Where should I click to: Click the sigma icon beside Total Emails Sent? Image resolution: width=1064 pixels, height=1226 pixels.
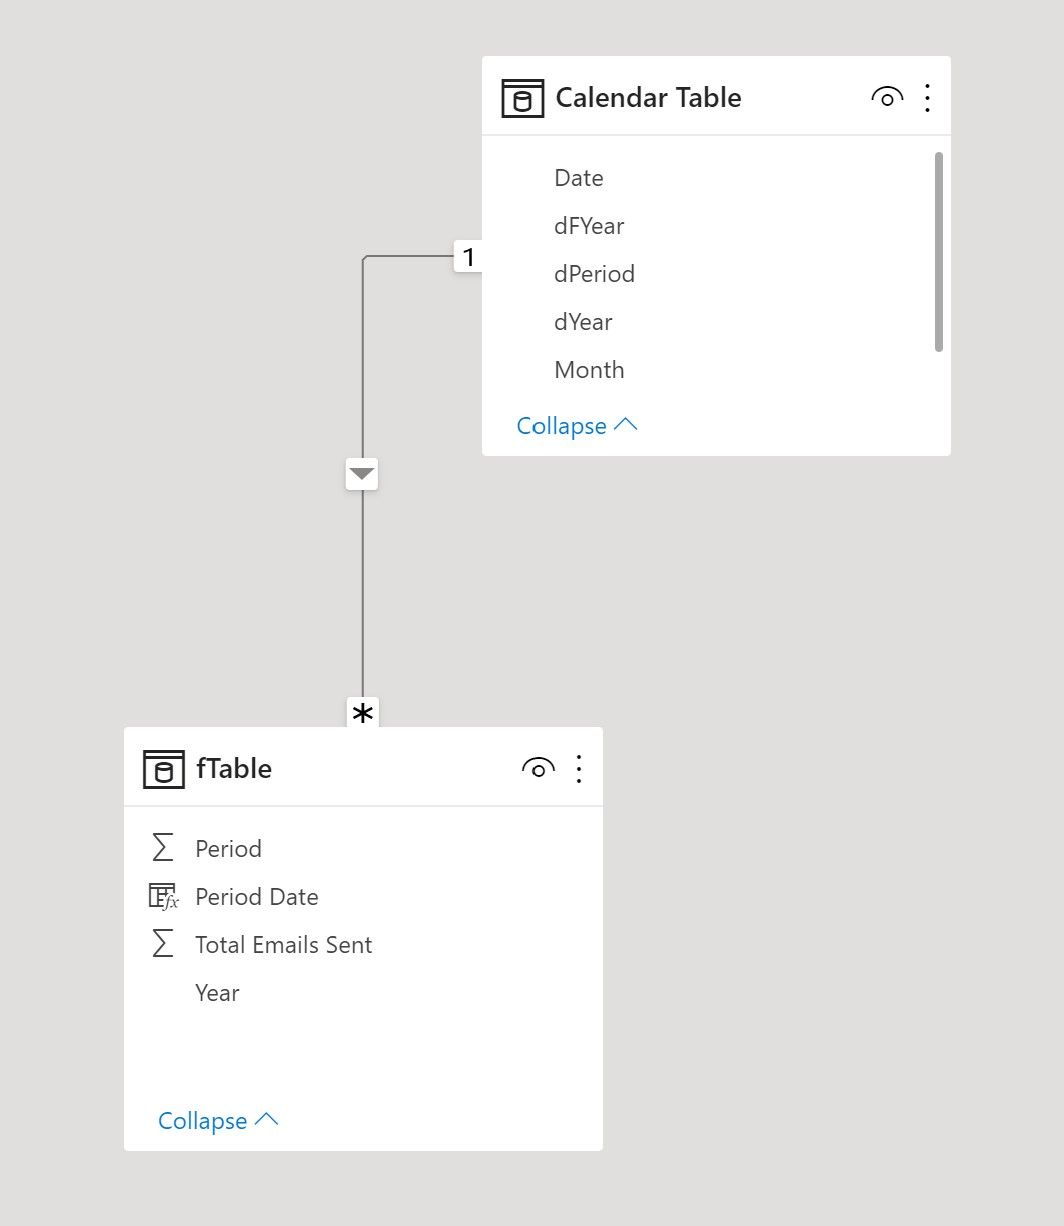162,944
